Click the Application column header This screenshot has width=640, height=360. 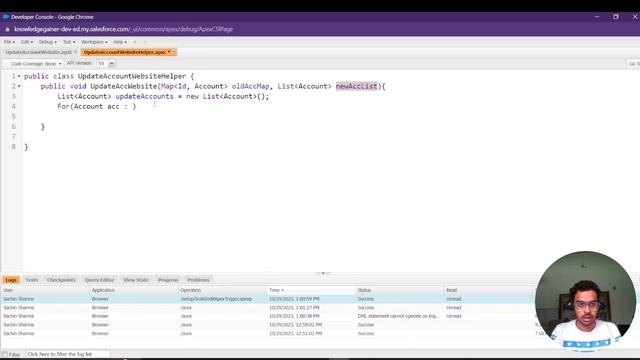[x=134, y=290]
